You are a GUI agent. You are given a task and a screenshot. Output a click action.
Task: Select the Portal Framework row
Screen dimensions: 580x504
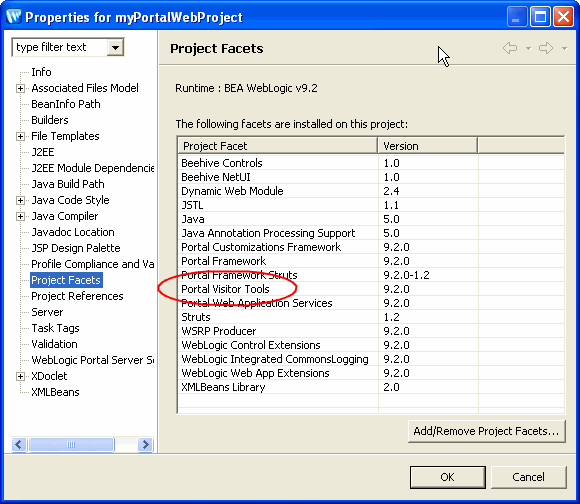(x=371, y=261)
